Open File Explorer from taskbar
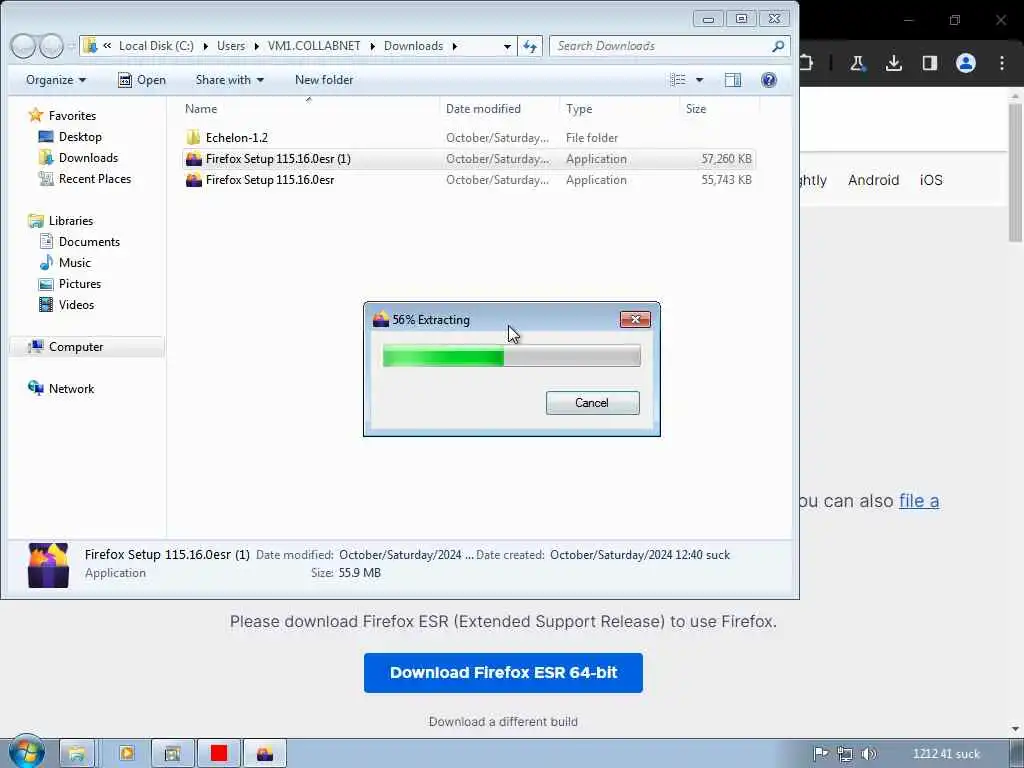Image resolution: width=1024 pixels, height=768 pixels. tap(77, 754)
